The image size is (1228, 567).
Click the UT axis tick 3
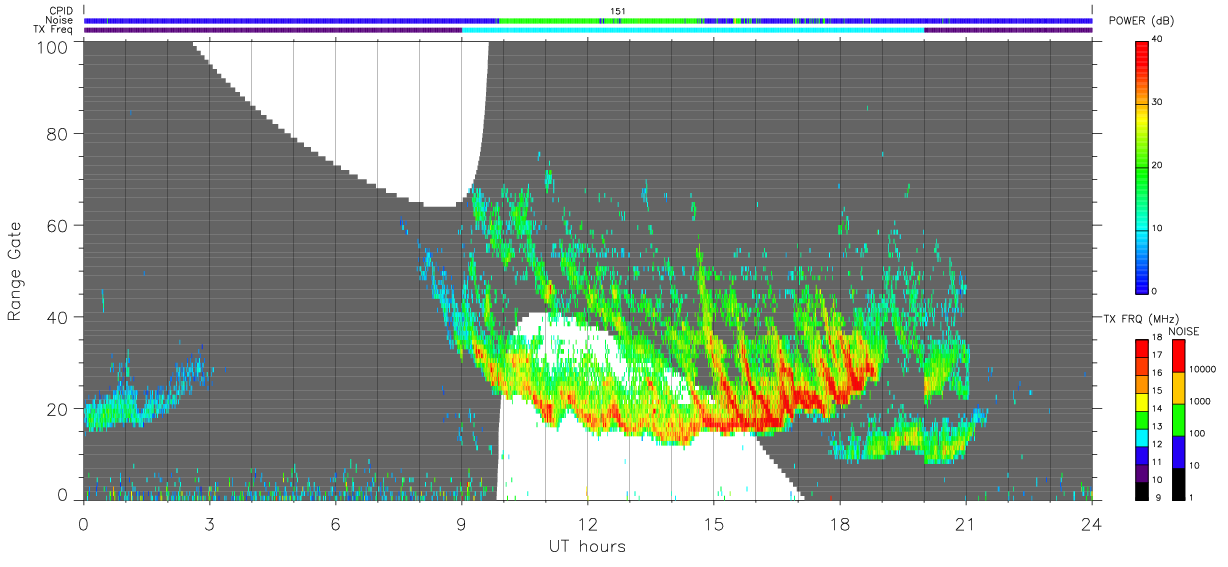209,523
